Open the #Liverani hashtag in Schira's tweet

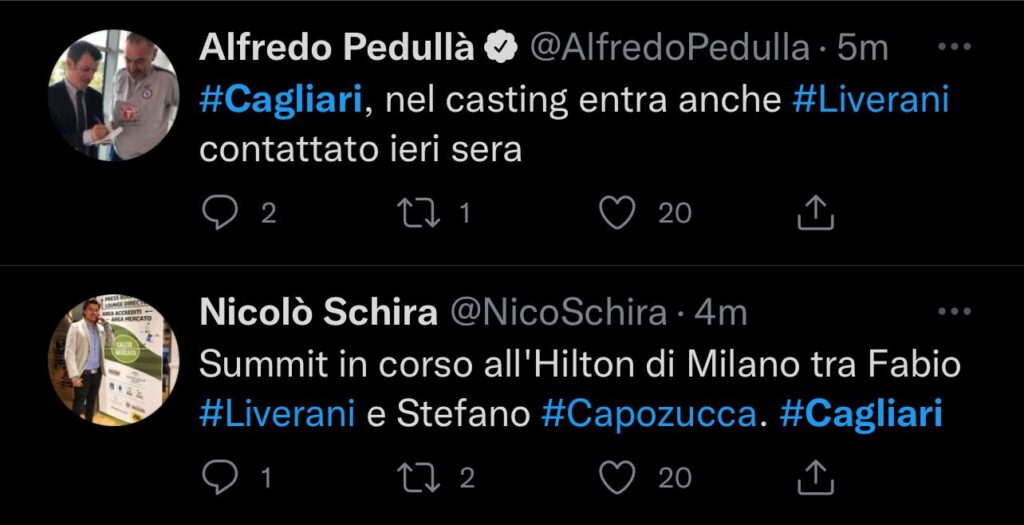coord(276,415)
